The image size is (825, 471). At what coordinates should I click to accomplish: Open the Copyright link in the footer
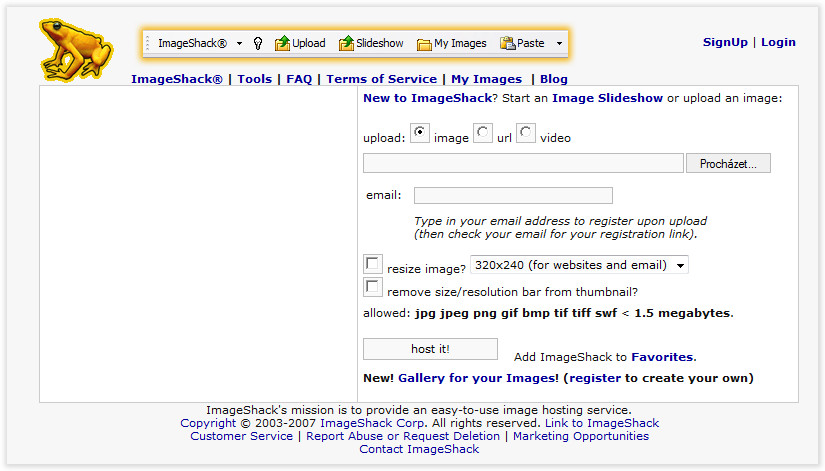coord(208,423)
